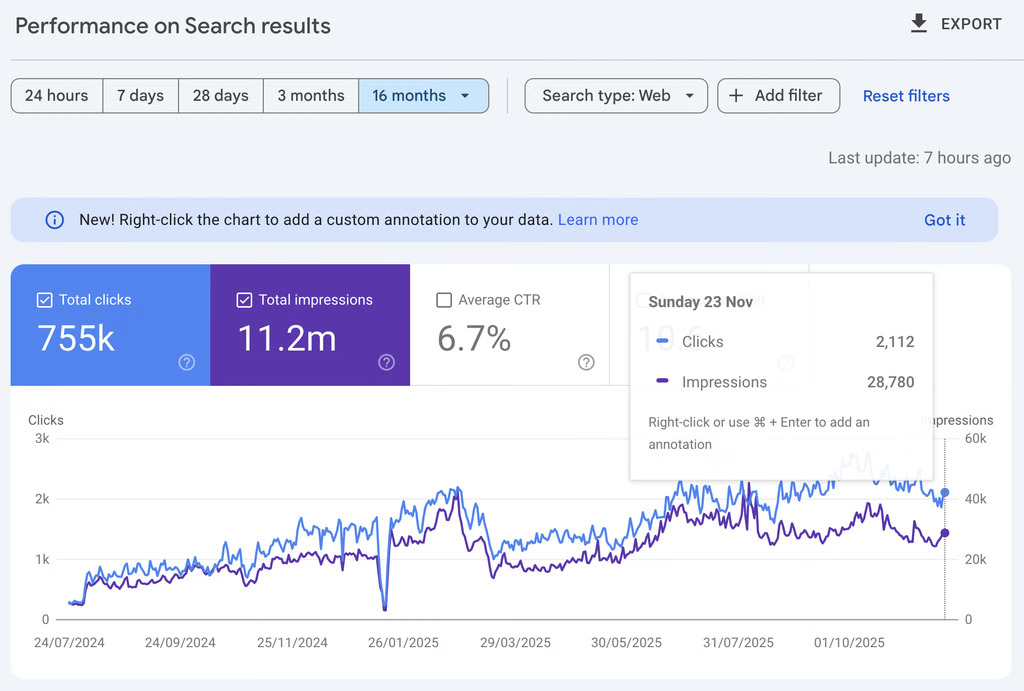Uncheck the Total clicks checkbox
The width and height of the screenshot is (1024, 691).
point(44,300)
